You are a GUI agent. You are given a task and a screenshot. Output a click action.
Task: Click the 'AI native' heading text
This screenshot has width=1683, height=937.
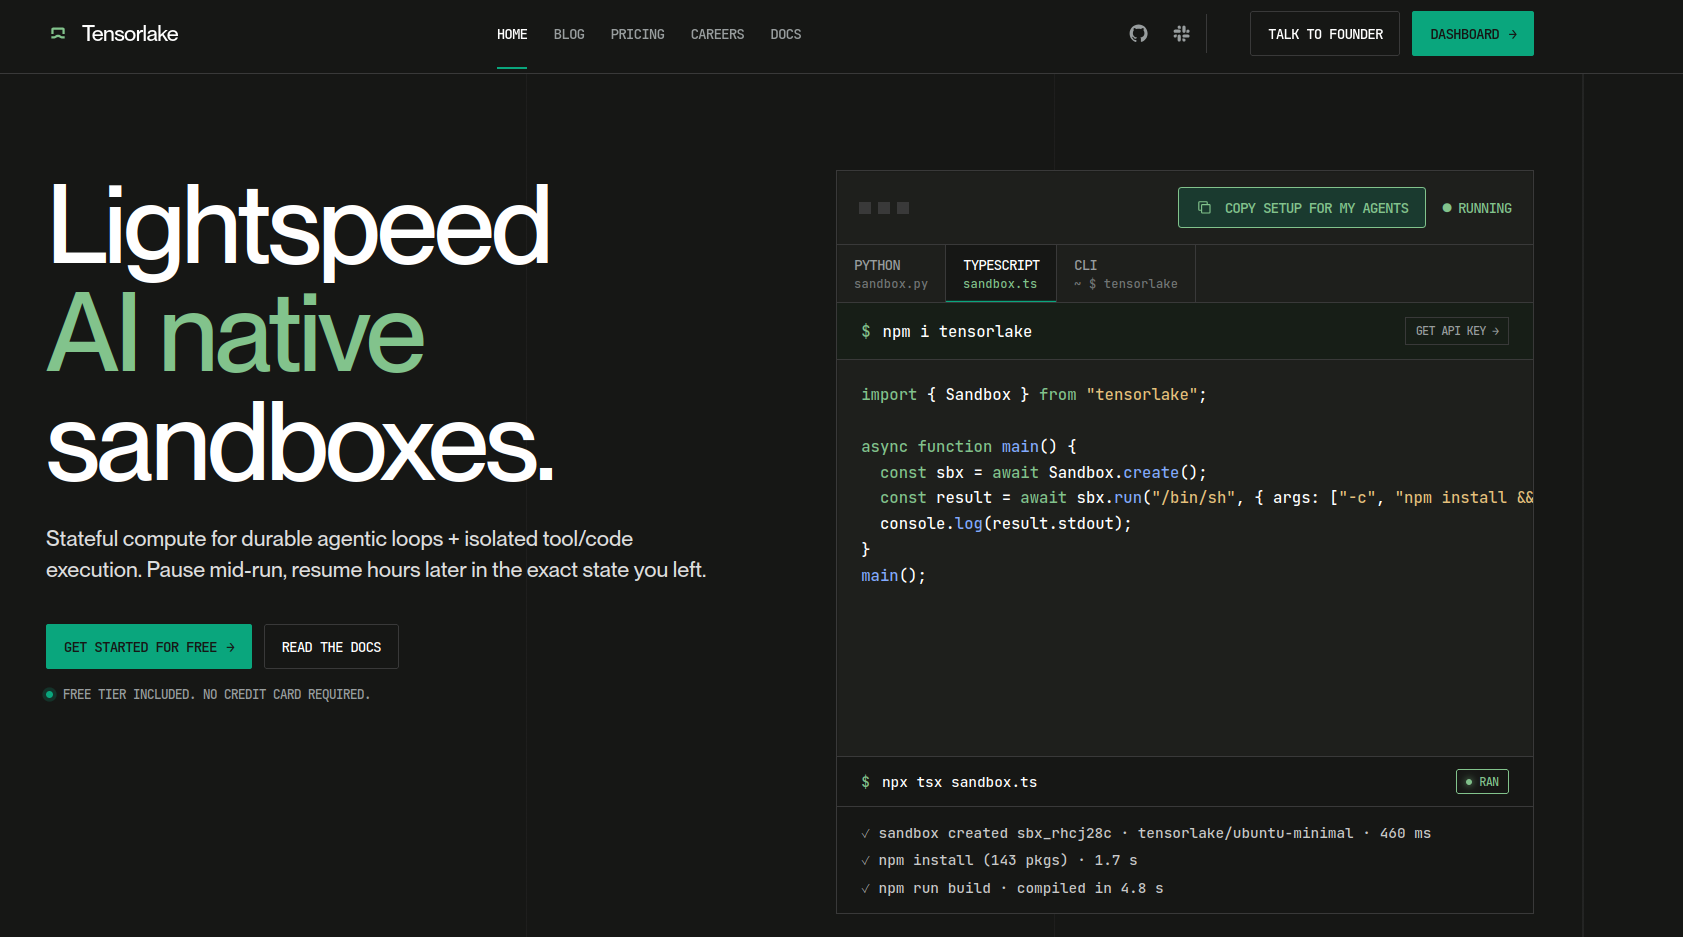(236, 335)
